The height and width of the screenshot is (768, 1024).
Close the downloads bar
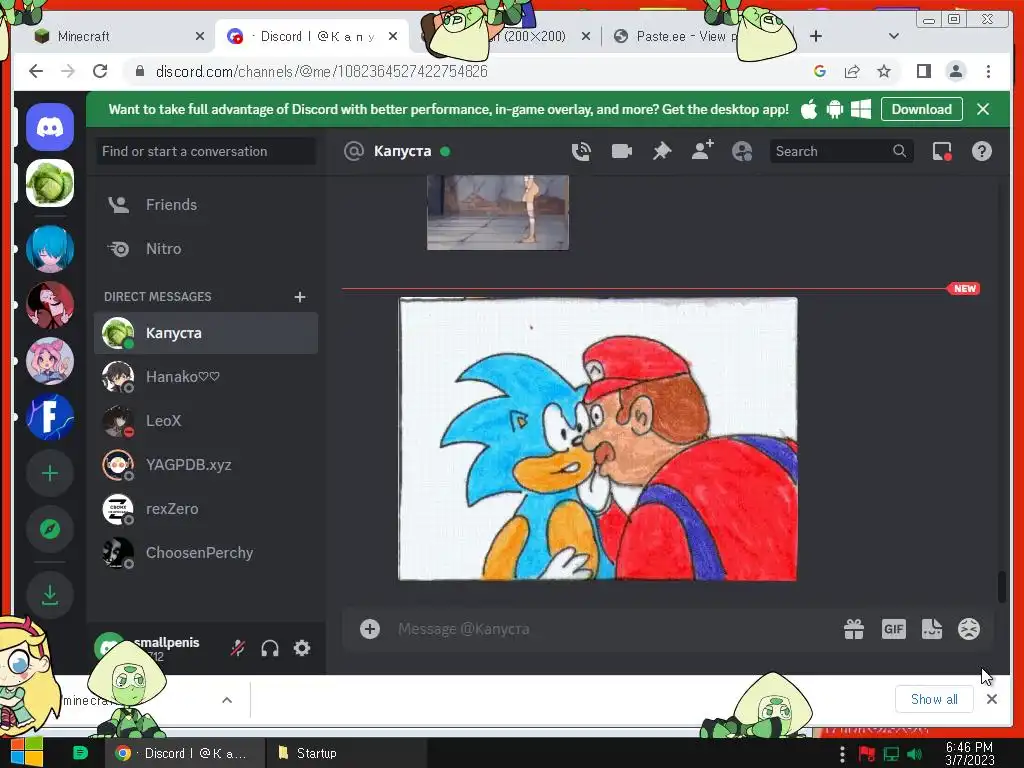991,699
